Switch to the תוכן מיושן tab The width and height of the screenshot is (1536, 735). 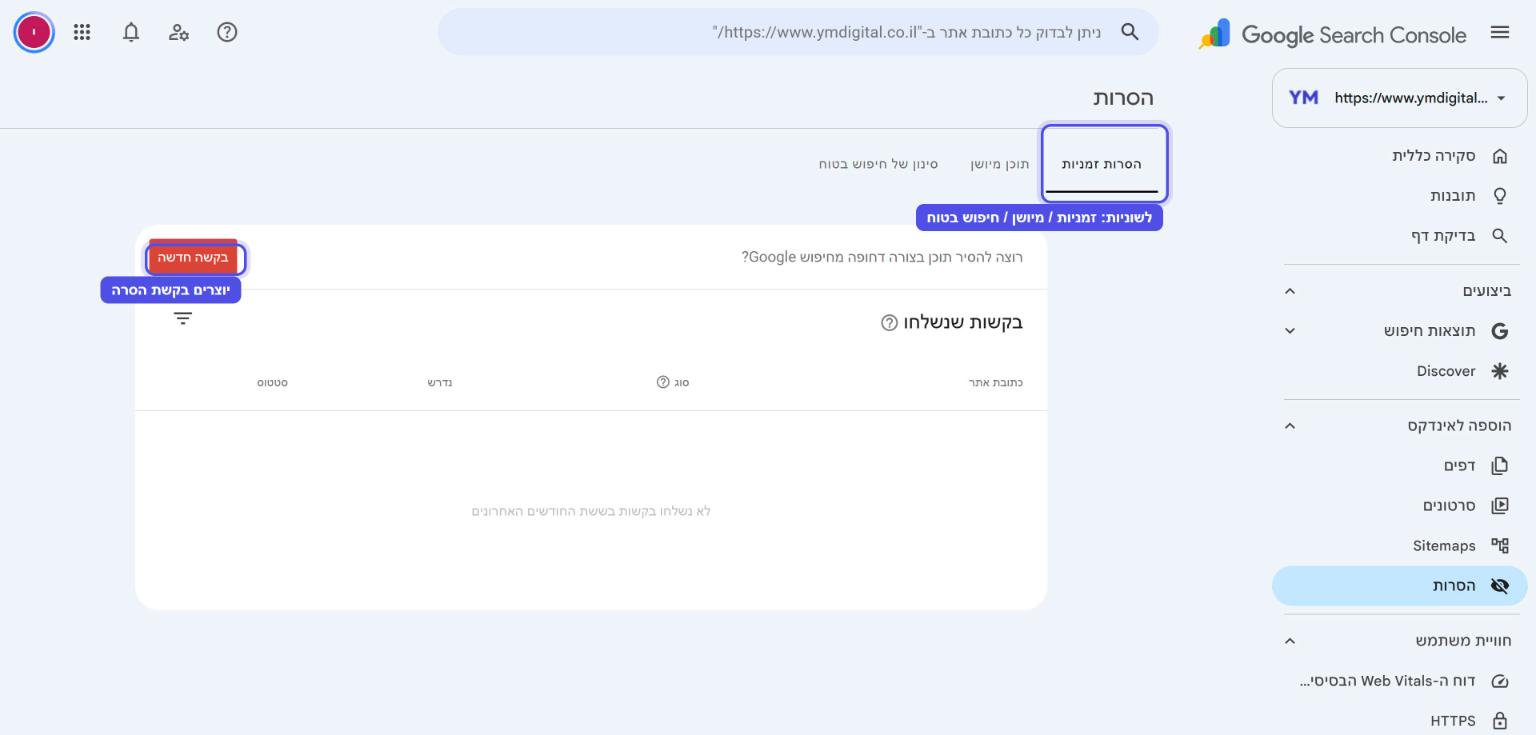[1000, 163]
